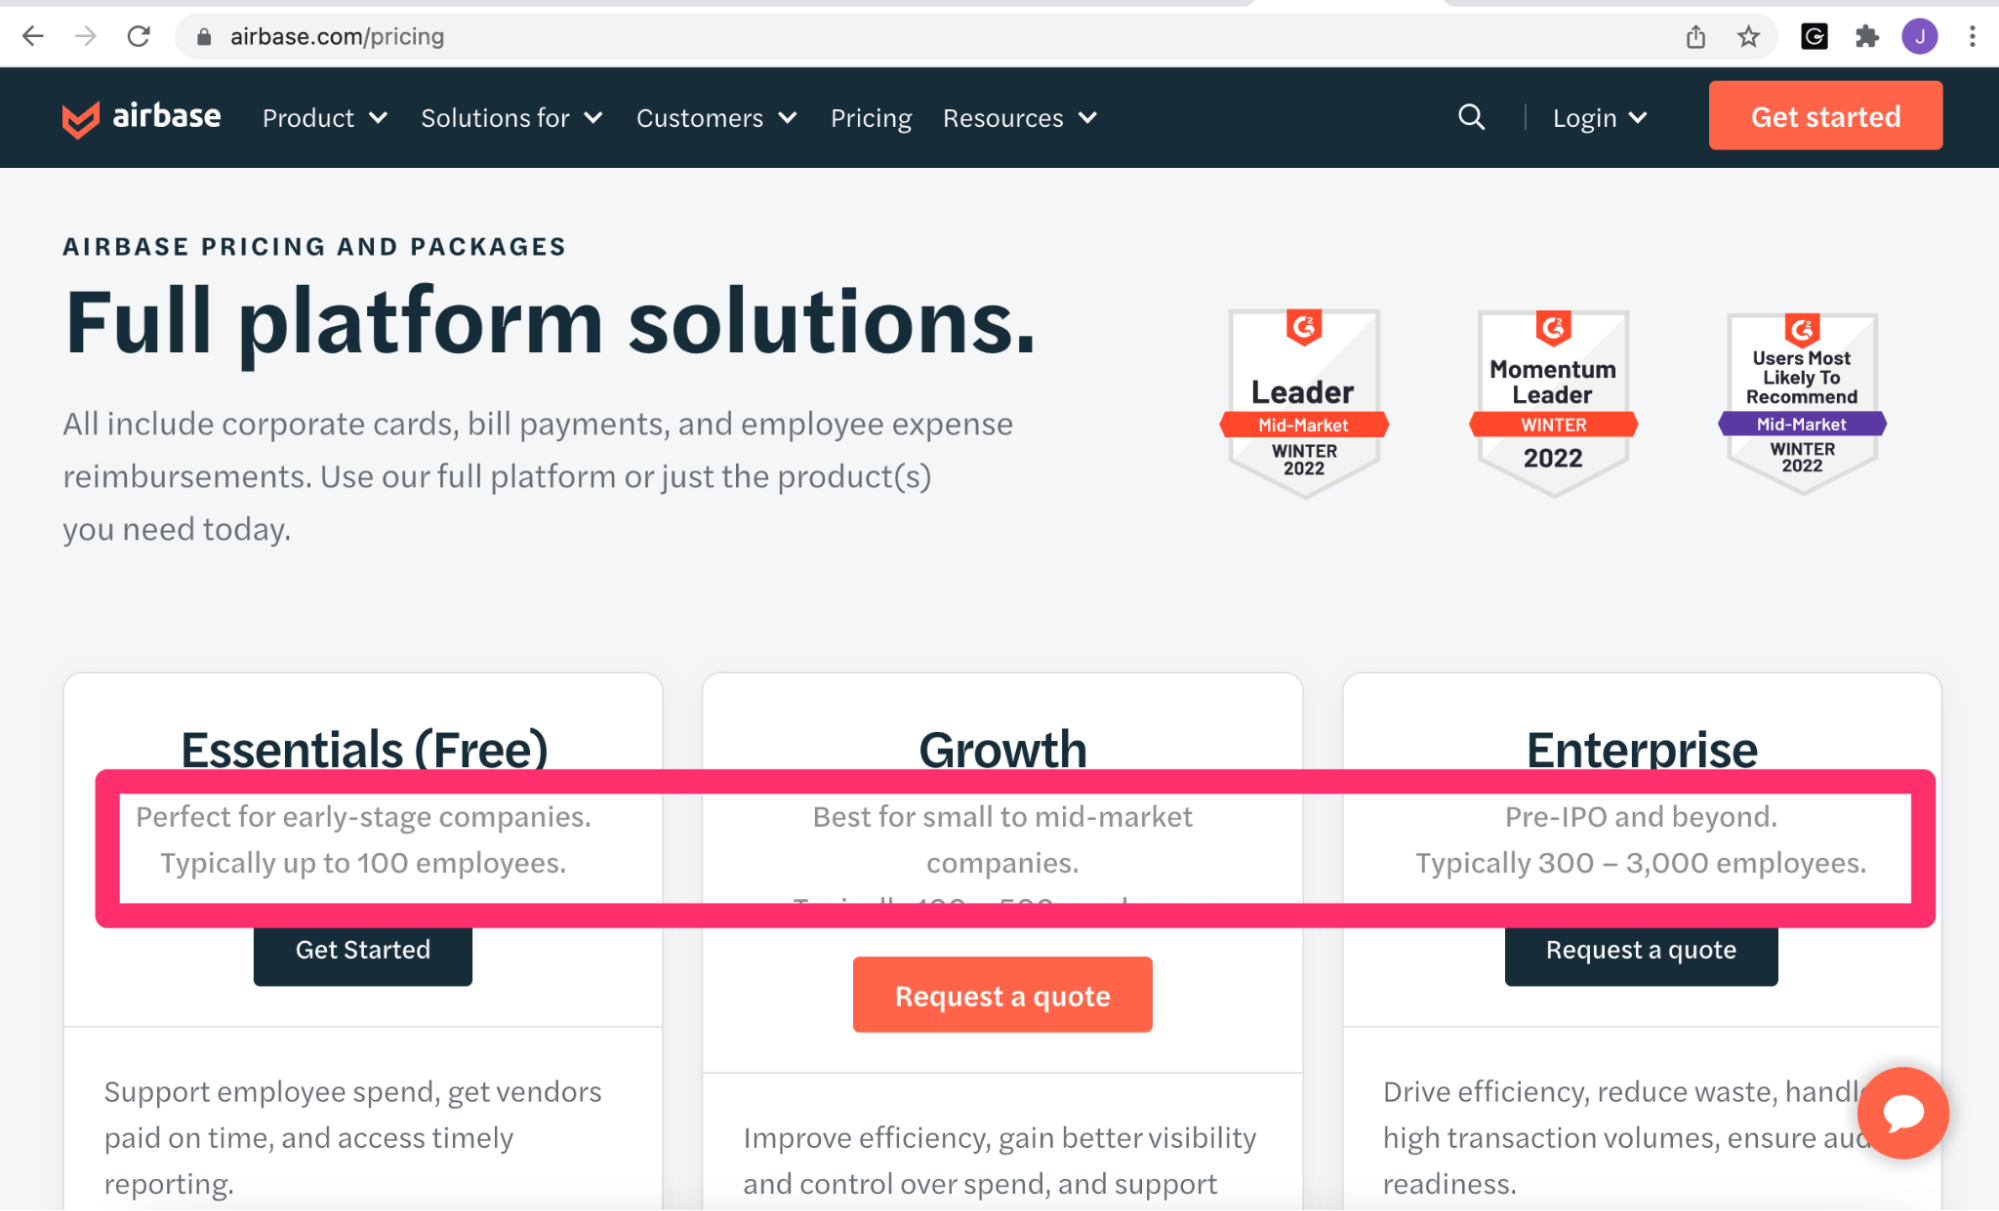Open the site search
Screen dimensions: 1999x1211
(x=1470, y=117)
